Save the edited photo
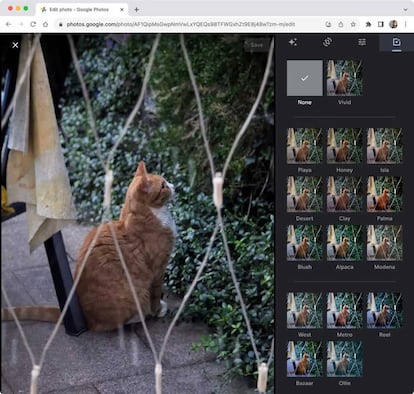The image size is (414, 394). point(257,45)
